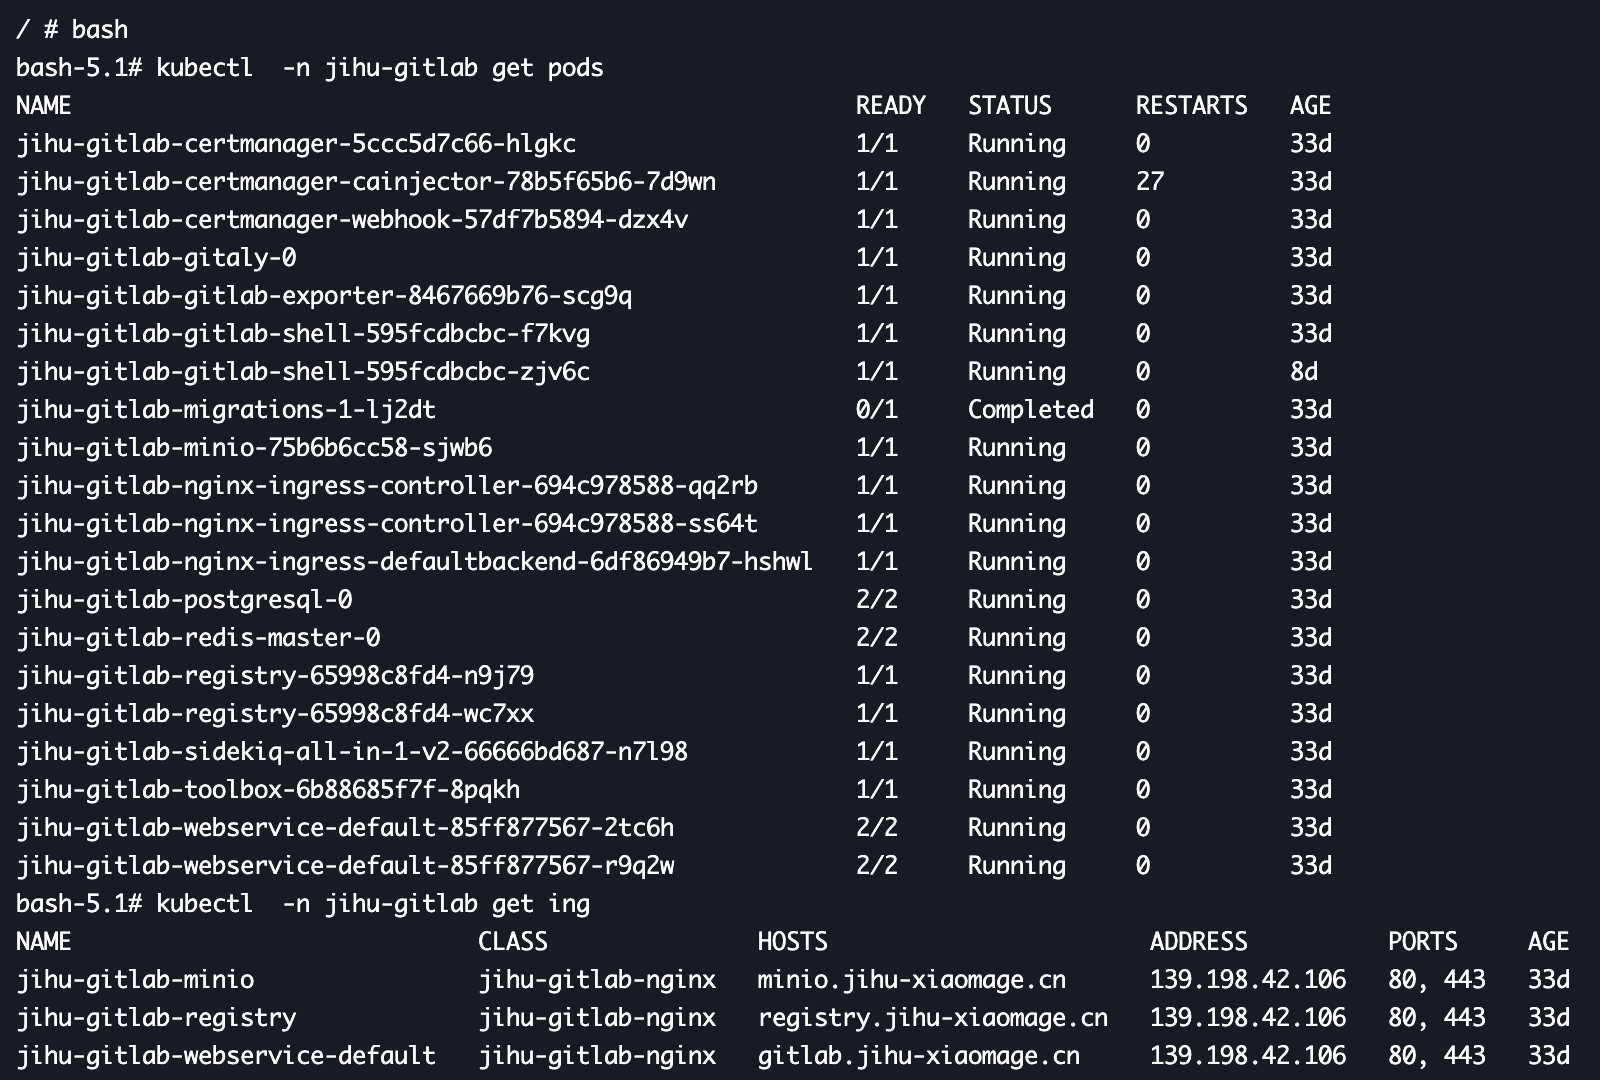This screenshot has width=1600, height=1080.
Task: Click pod jihu-gitlab-registry-65998c8fd4-wc7xx
Action: (275, 714)
